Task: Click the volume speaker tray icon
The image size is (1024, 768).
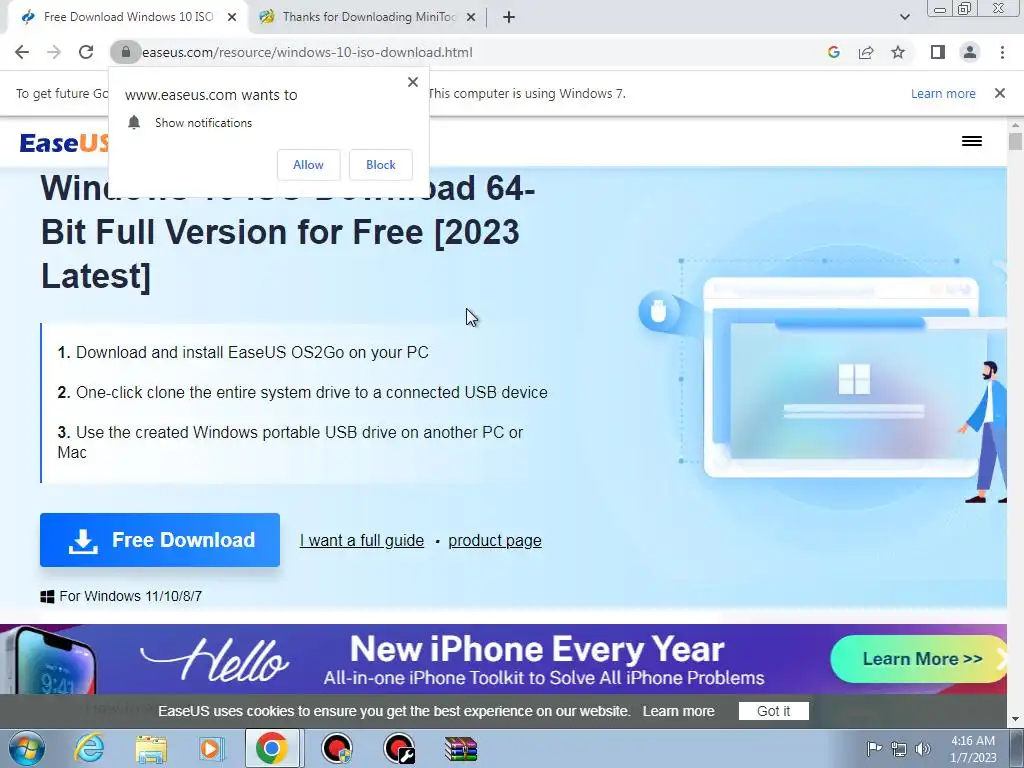Action: coord(923,749)
